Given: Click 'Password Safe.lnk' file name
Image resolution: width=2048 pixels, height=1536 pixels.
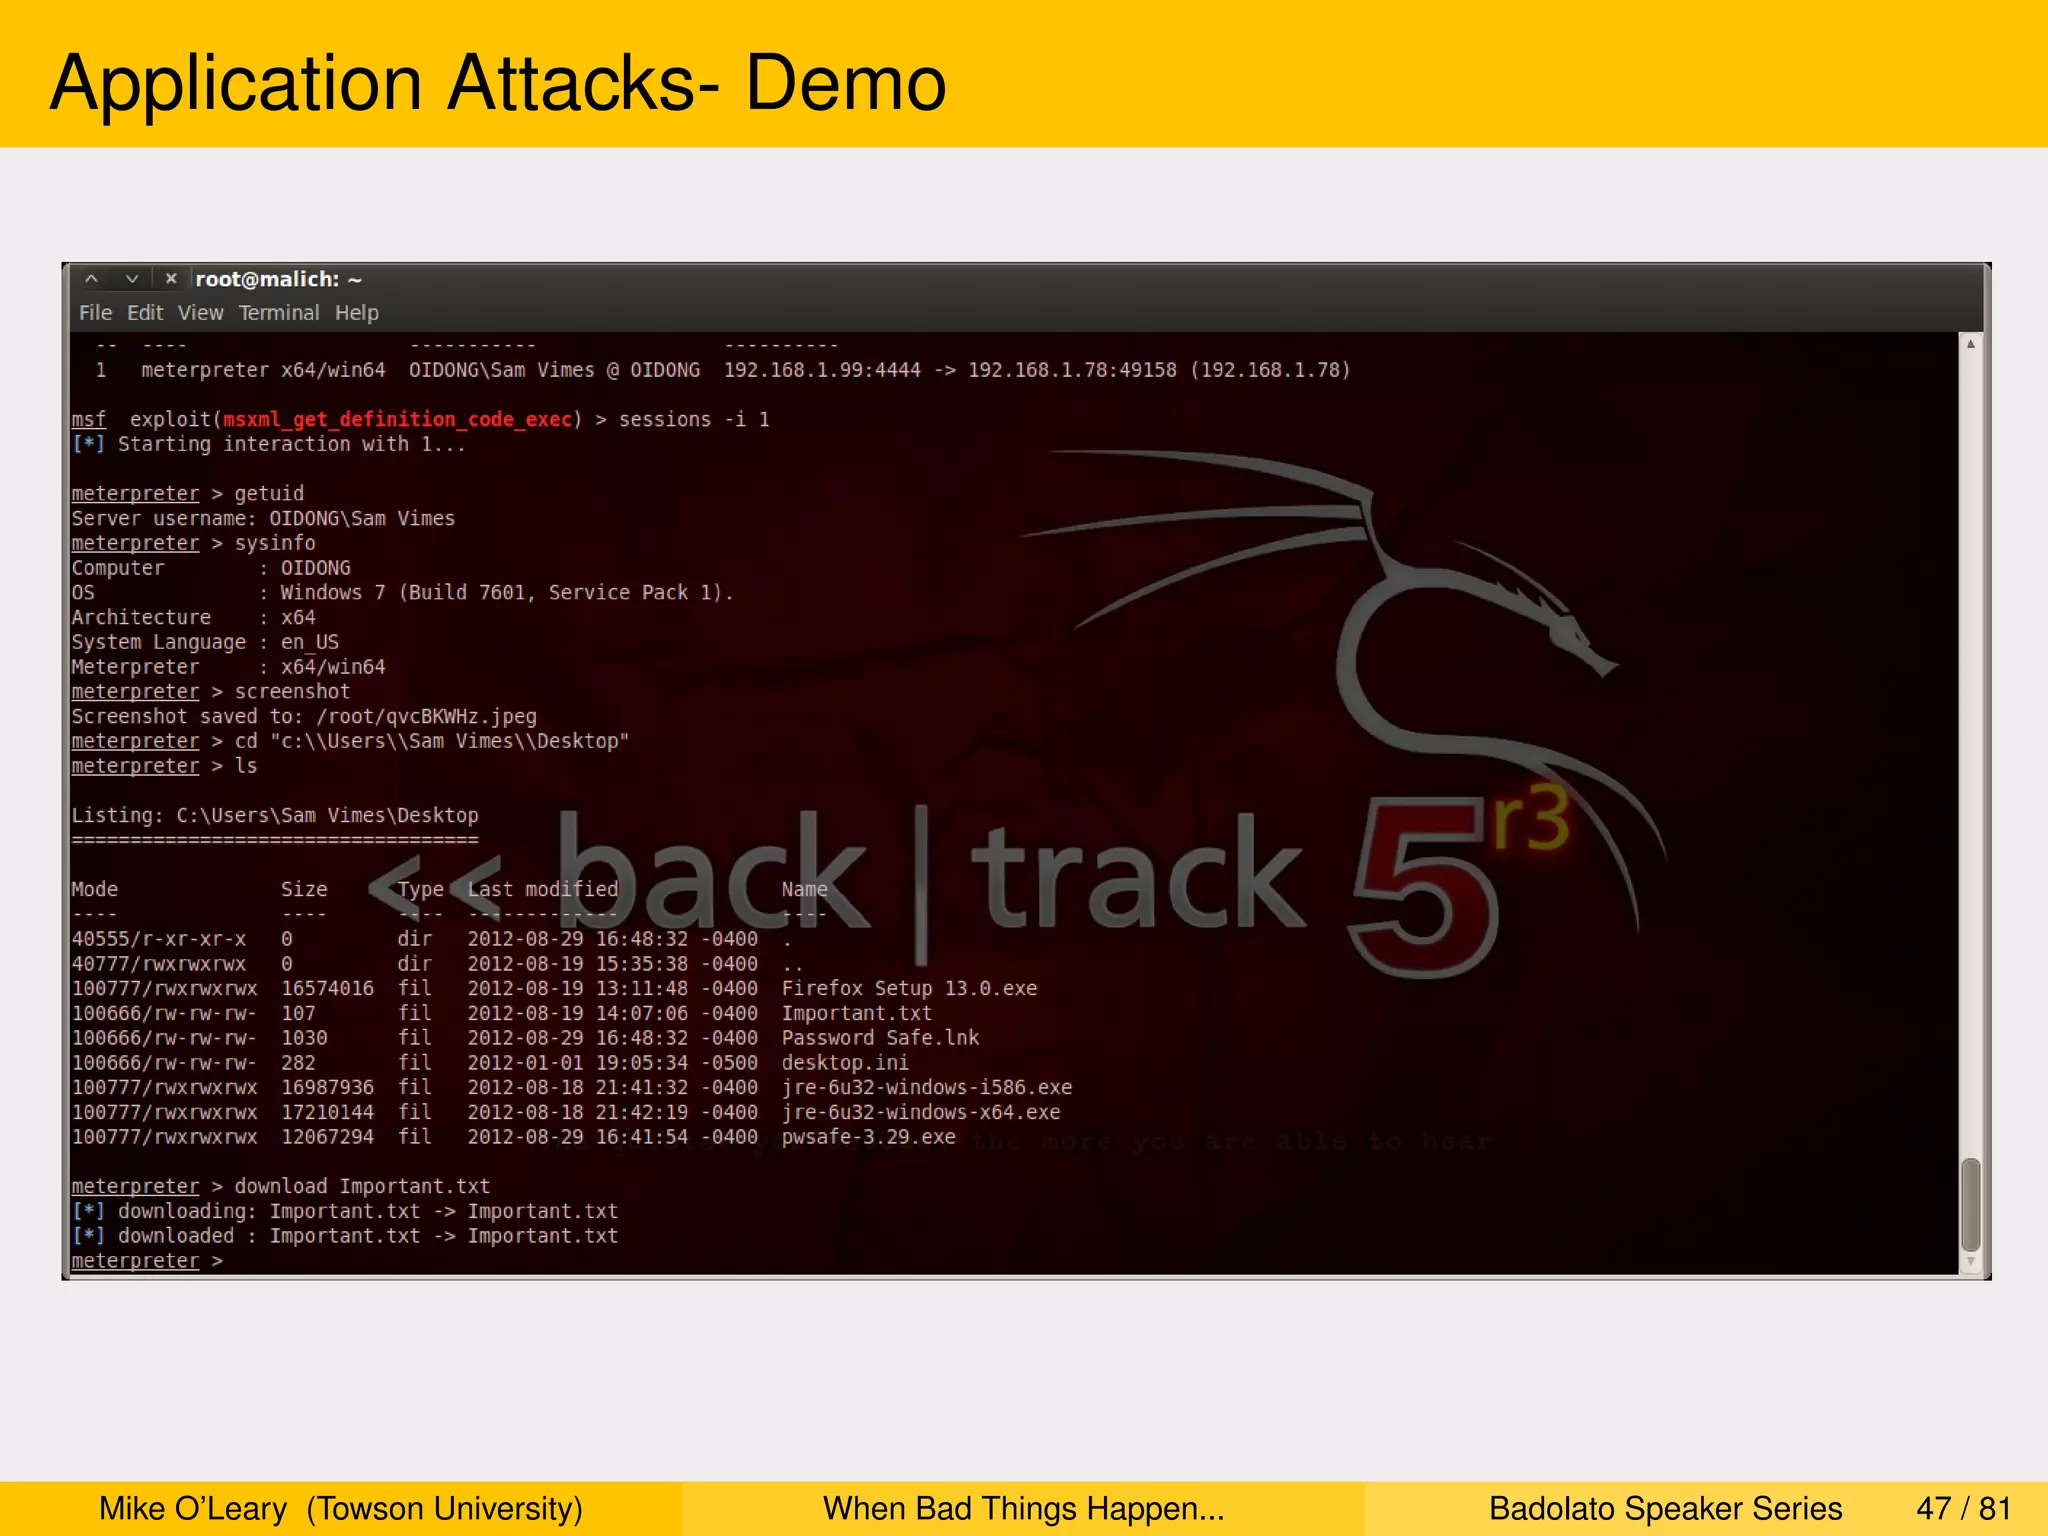Looking at the screenshot, I should tap(880, 1038).
